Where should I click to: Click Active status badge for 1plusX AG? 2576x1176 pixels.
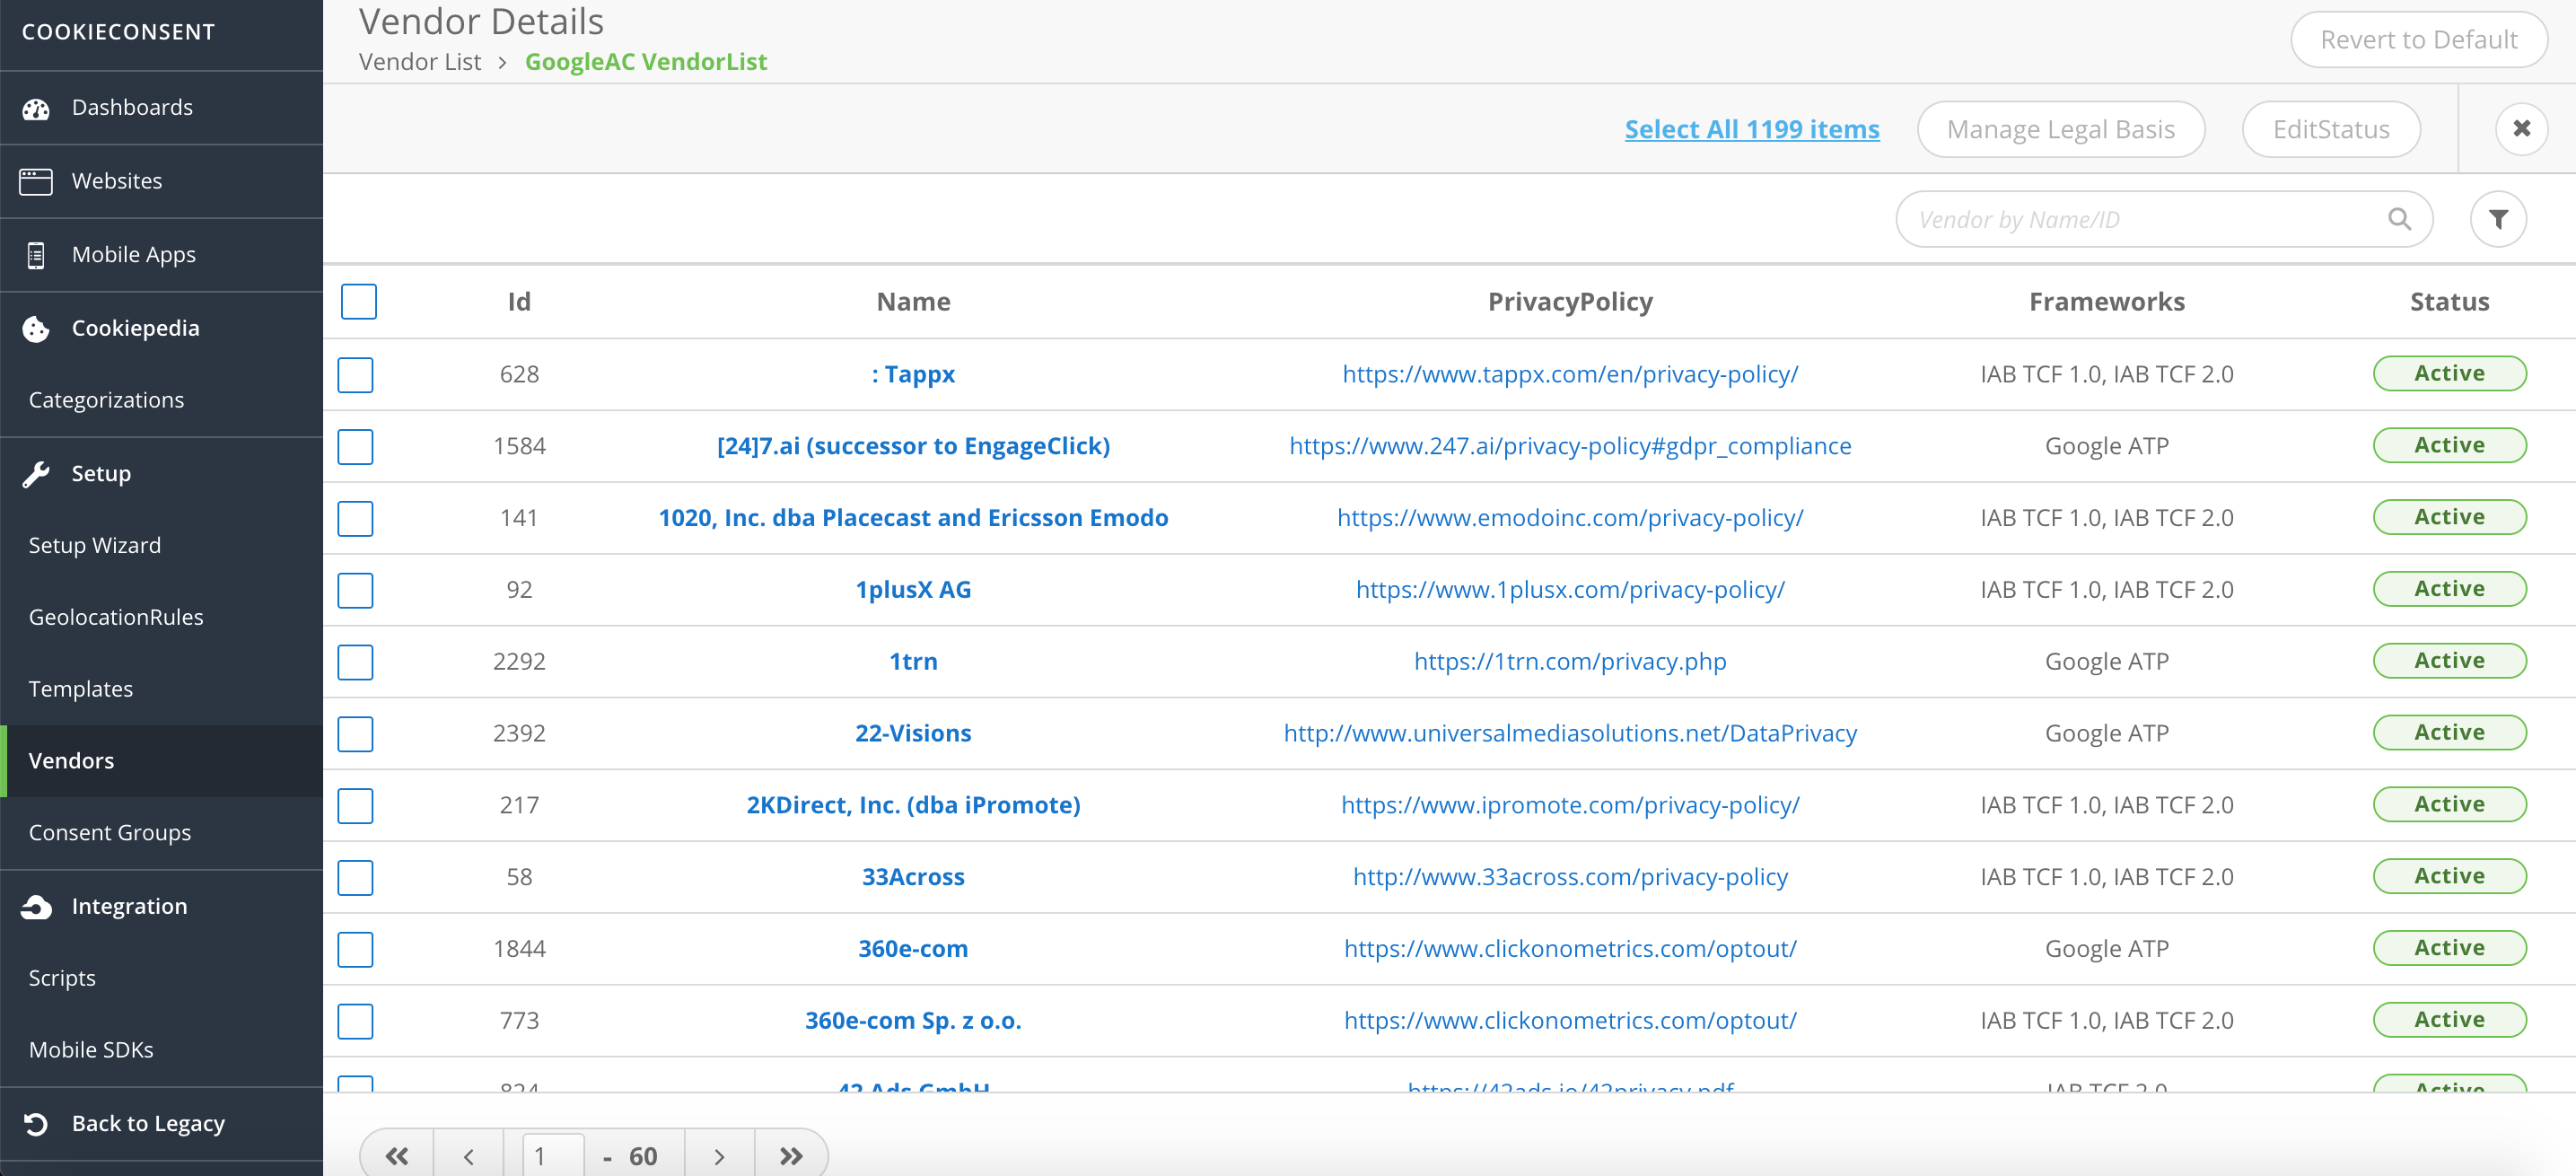click(2449, 589)
